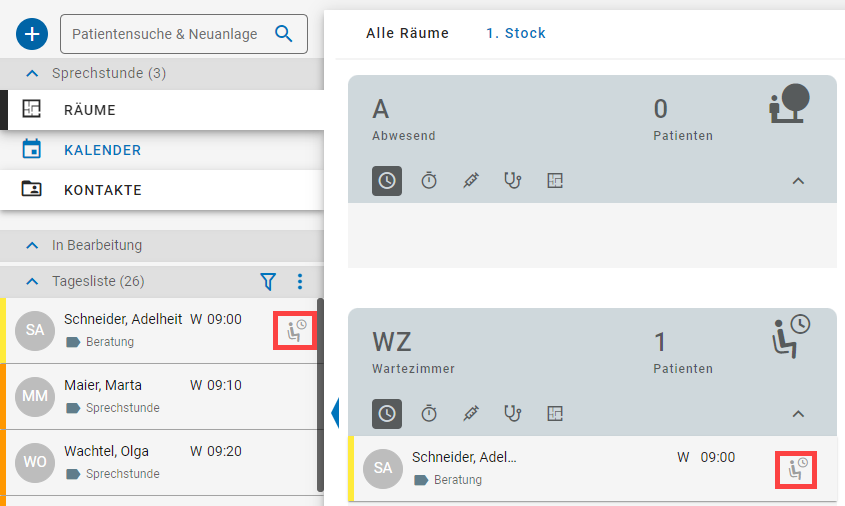The height and width of the screenshot is (506, 845).
Task: Click the search magnifier icon
Action: [283, 34]
